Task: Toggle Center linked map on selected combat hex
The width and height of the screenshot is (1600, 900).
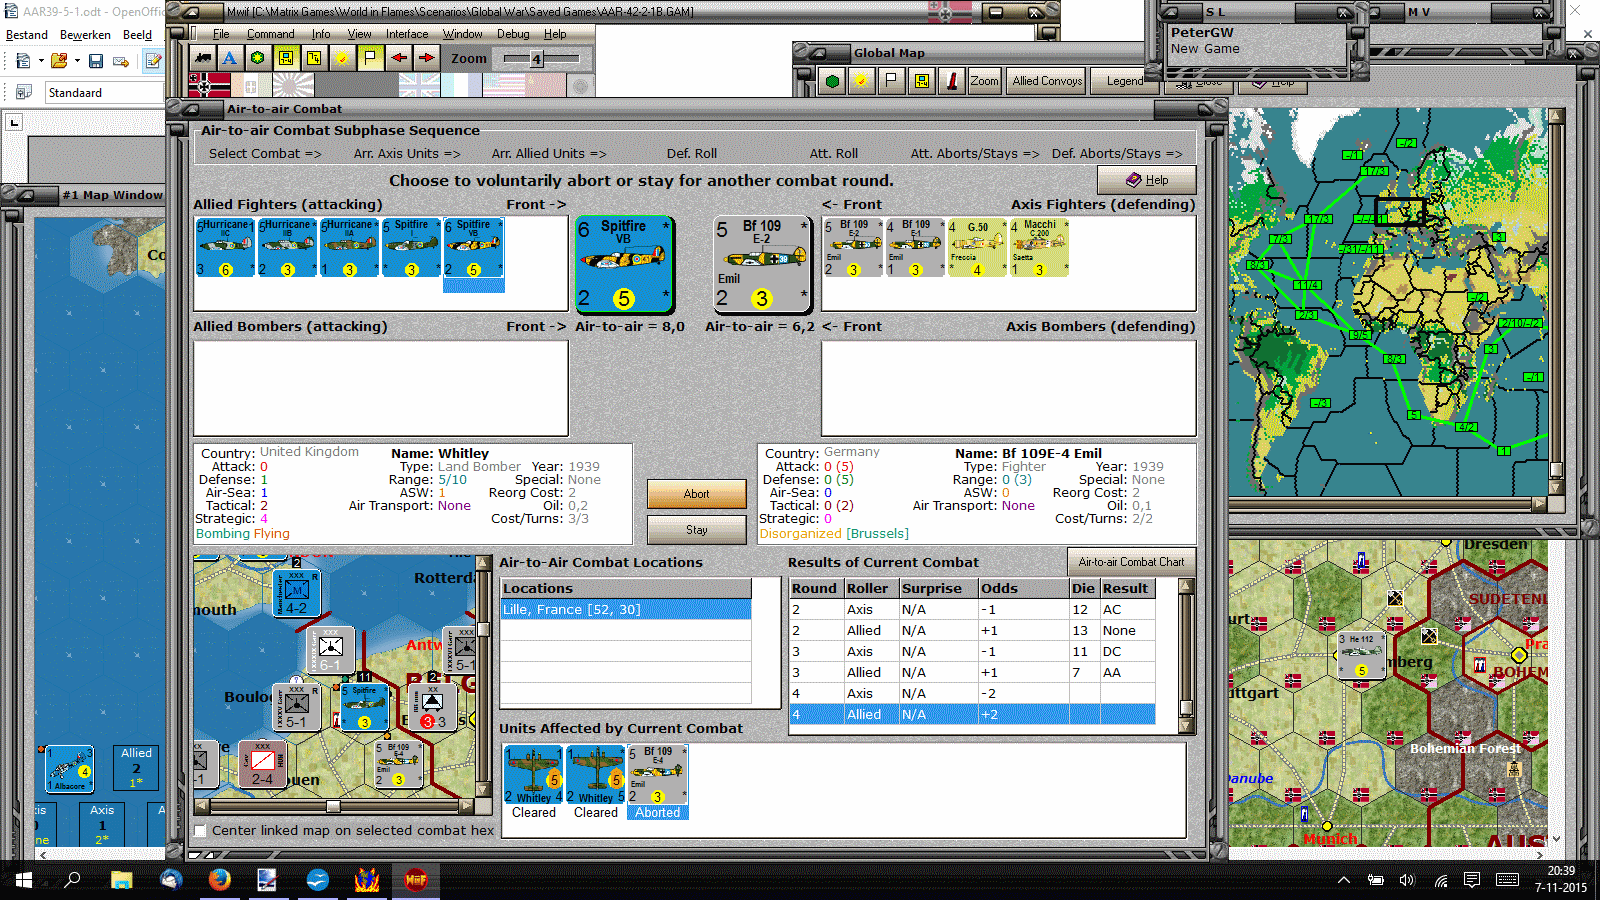Action: pos(201,831)
